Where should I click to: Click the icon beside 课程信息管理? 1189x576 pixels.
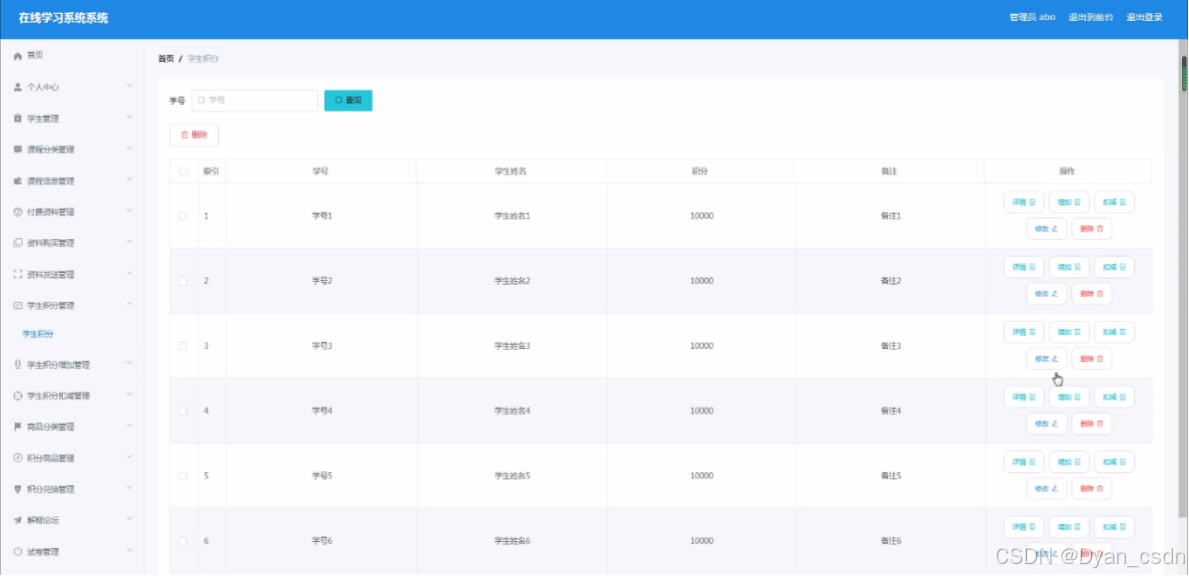click(x=18, y=181)
